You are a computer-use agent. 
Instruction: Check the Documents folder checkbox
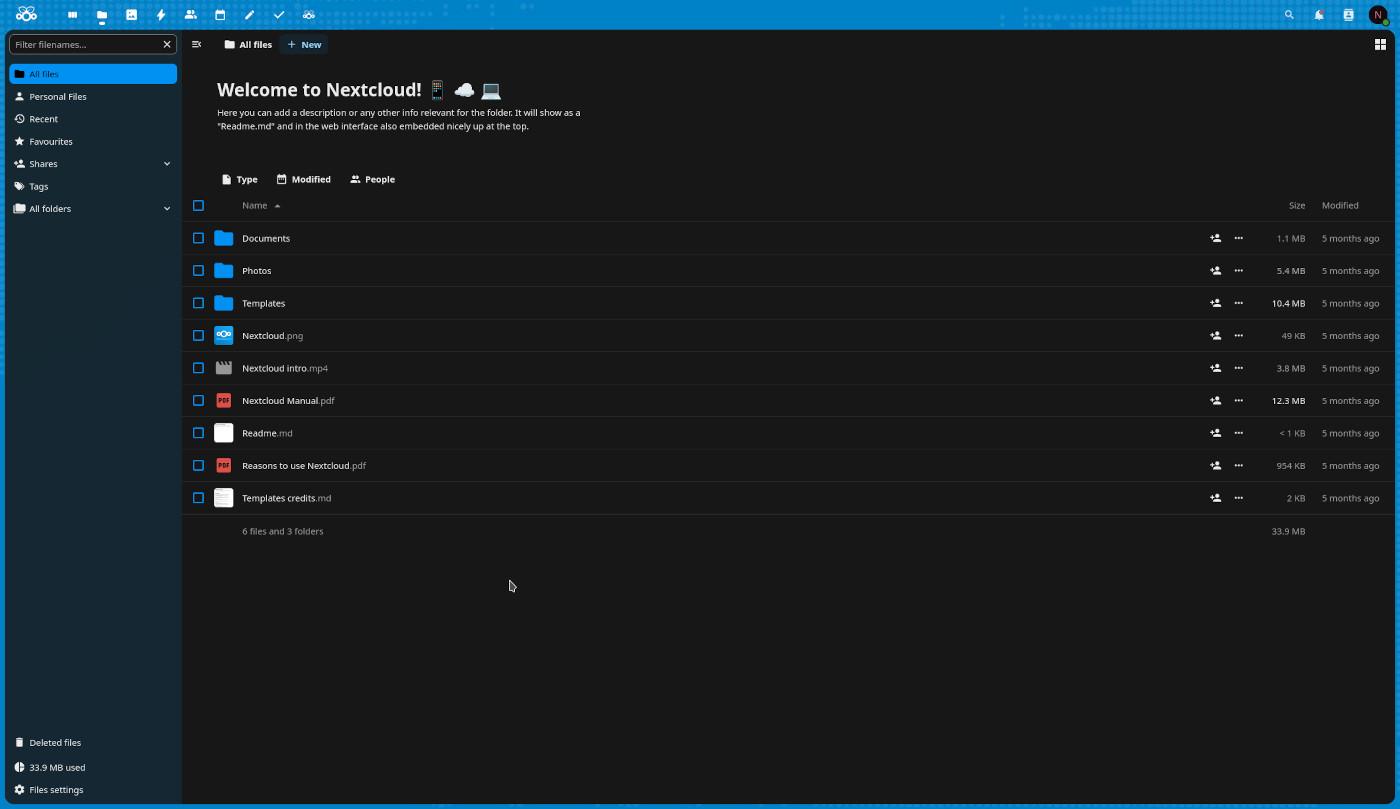tap(198, 238)
